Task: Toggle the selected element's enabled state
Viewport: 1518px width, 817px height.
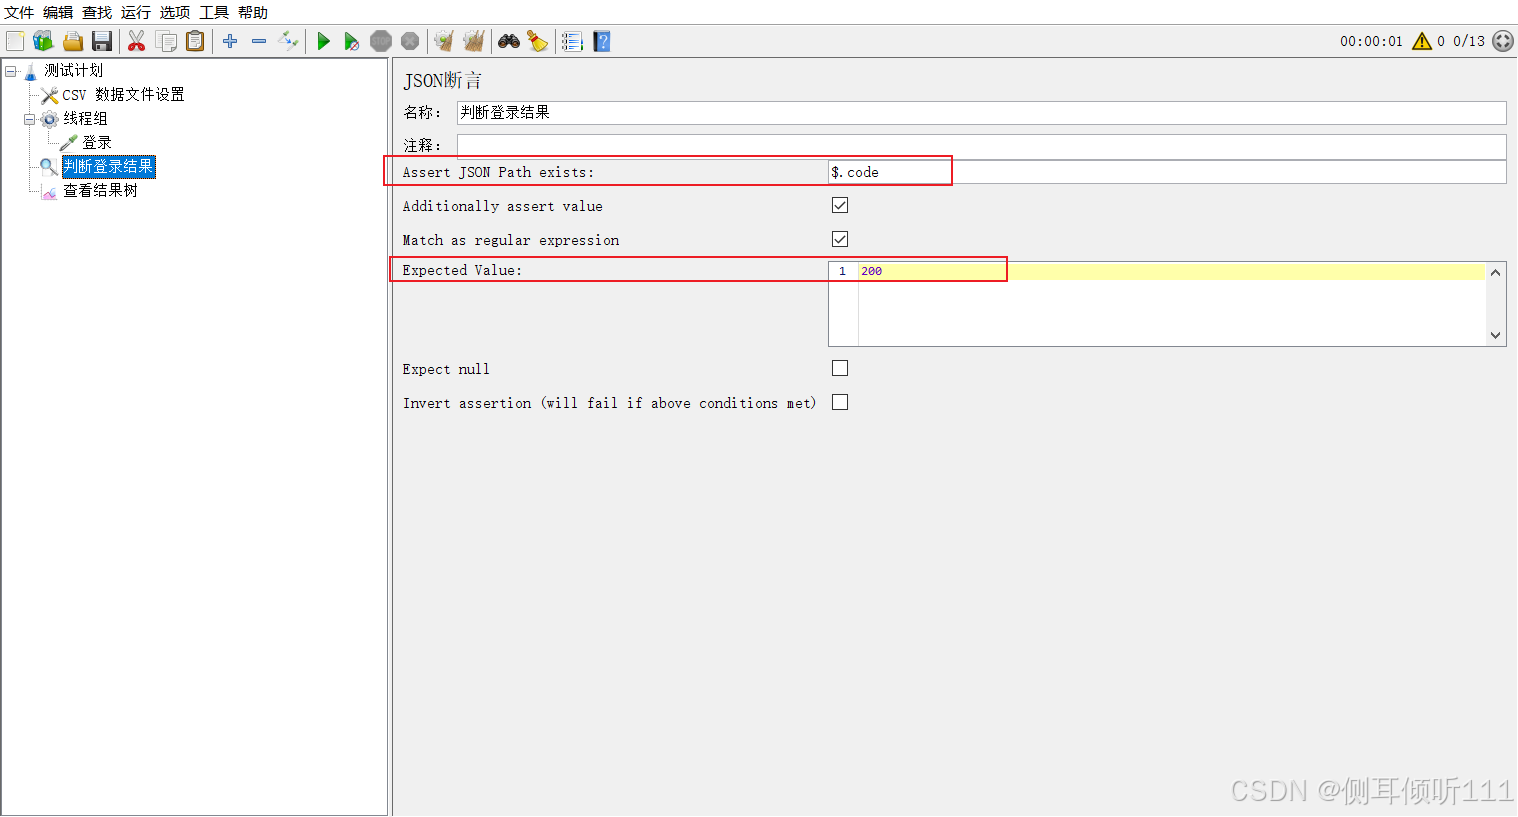Action: point(288,41)
